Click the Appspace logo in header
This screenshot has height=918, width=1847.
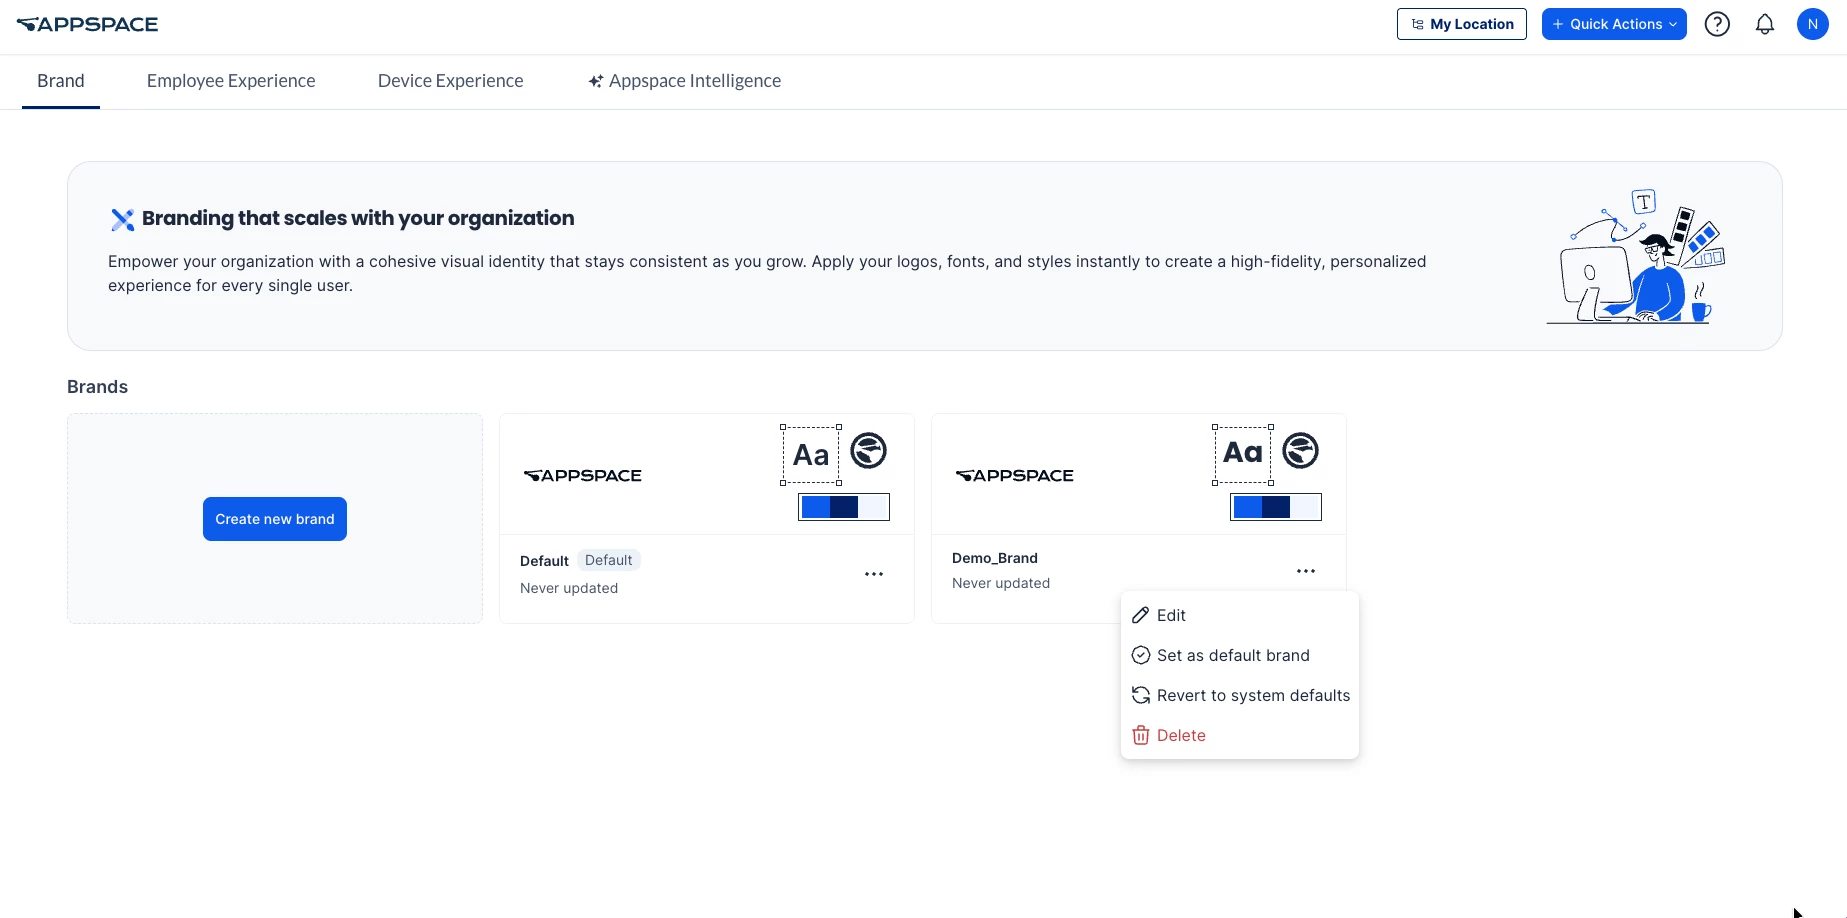click(x=88, y=24)
